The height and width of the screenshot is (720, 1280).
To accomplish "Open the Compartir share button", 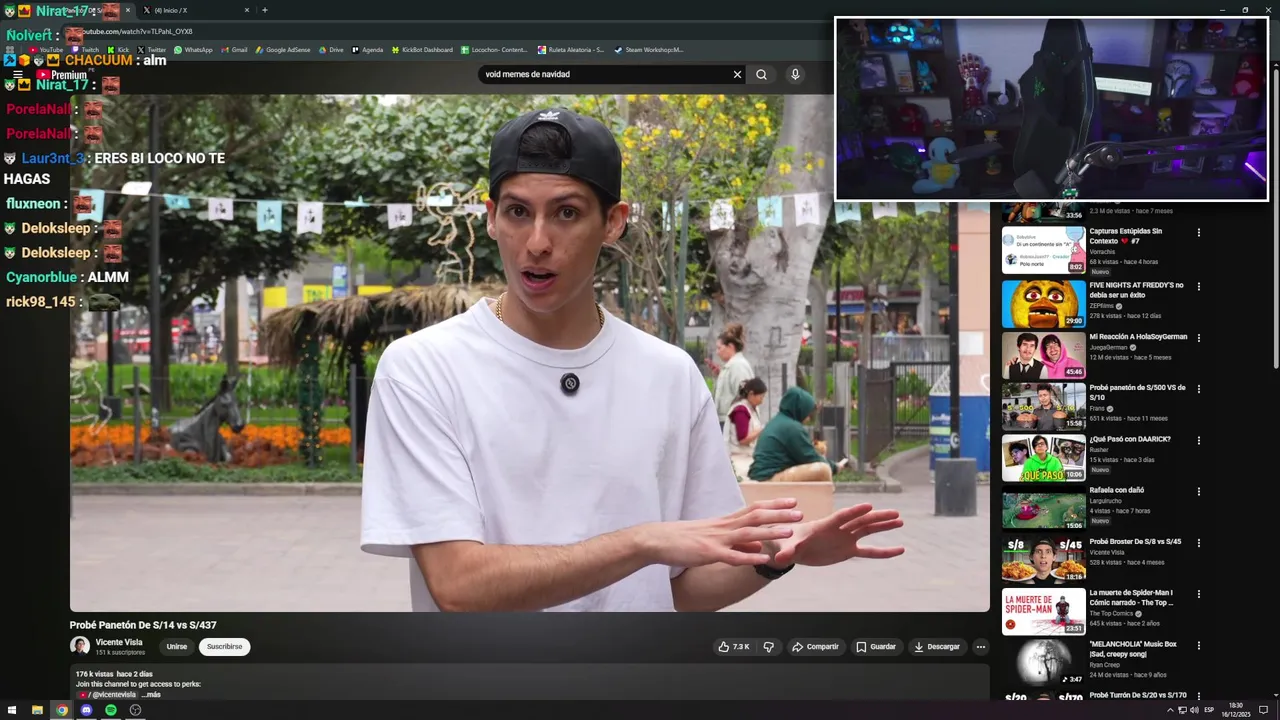I will (x=815, y=647).
